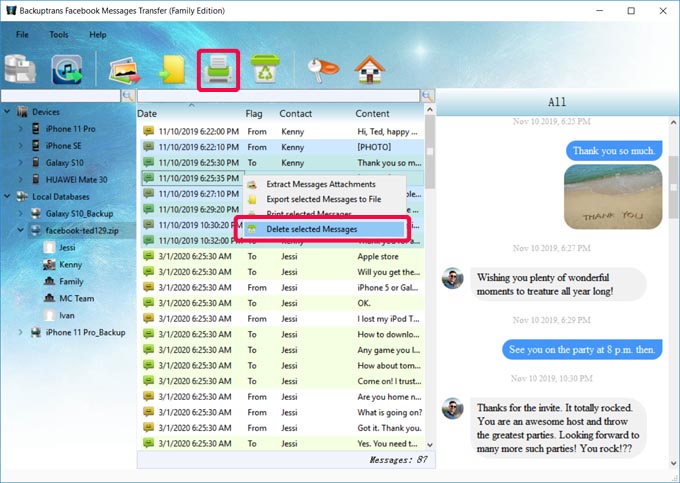680x483 pixels.
Task: Select the 'Come on! I trust...' row
Action: point(281,381)
